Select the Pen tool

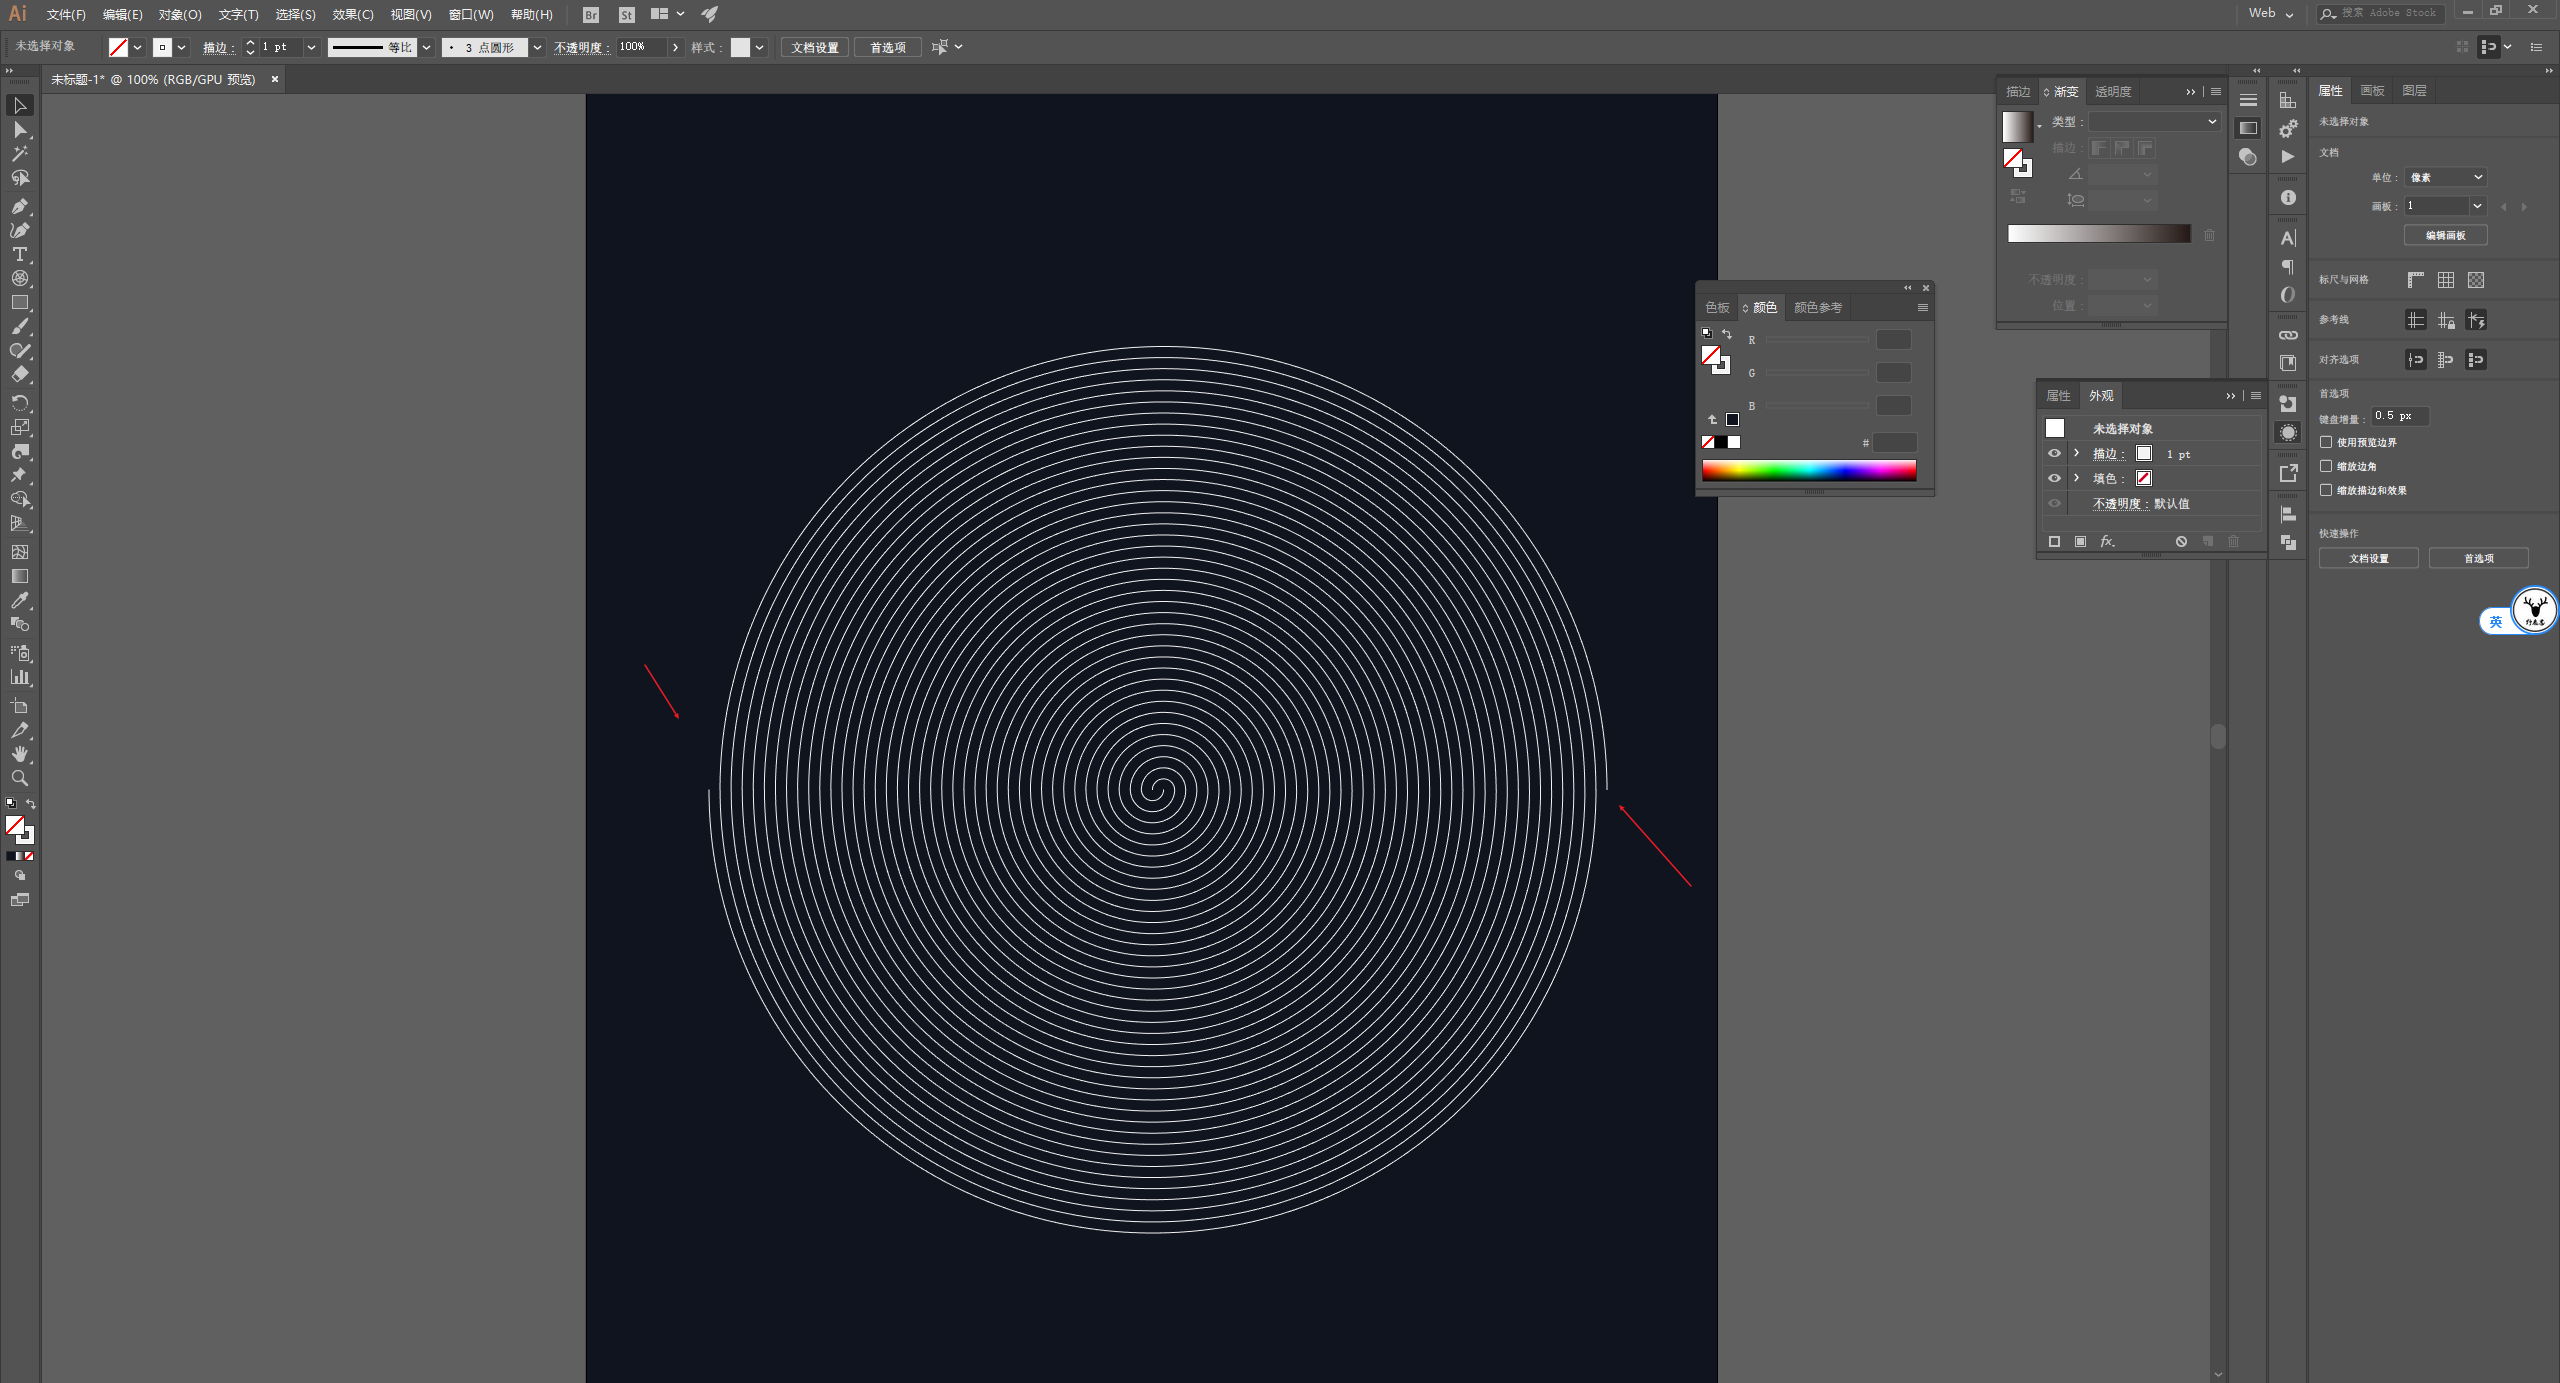click(x=19, y=206)
